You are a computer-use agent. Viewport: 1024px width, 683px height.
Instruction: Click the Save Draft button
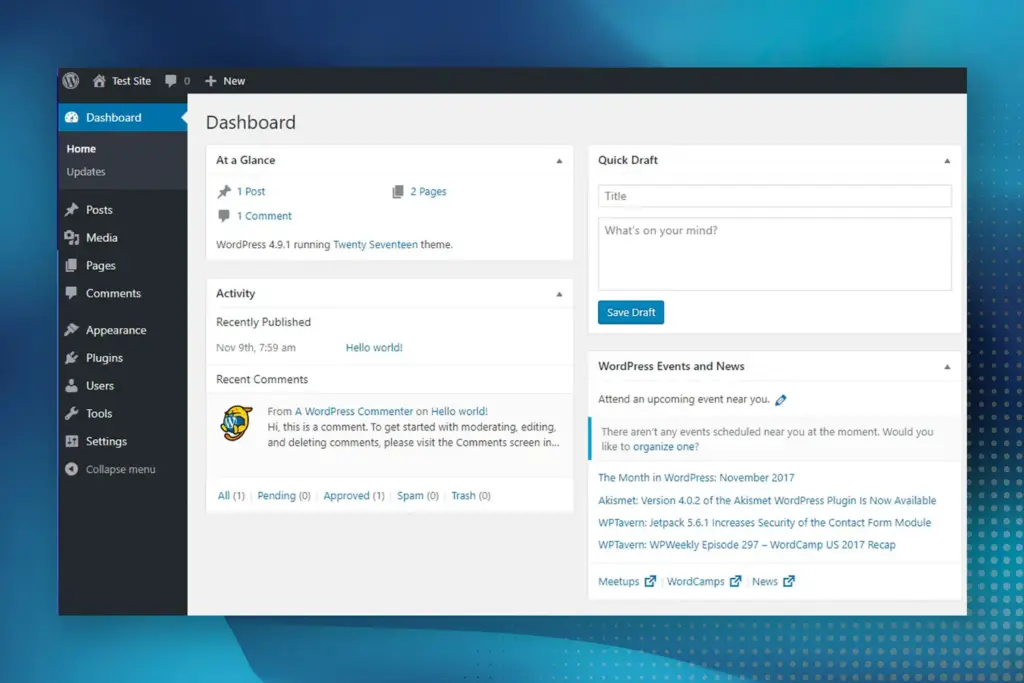pos(630,312)
